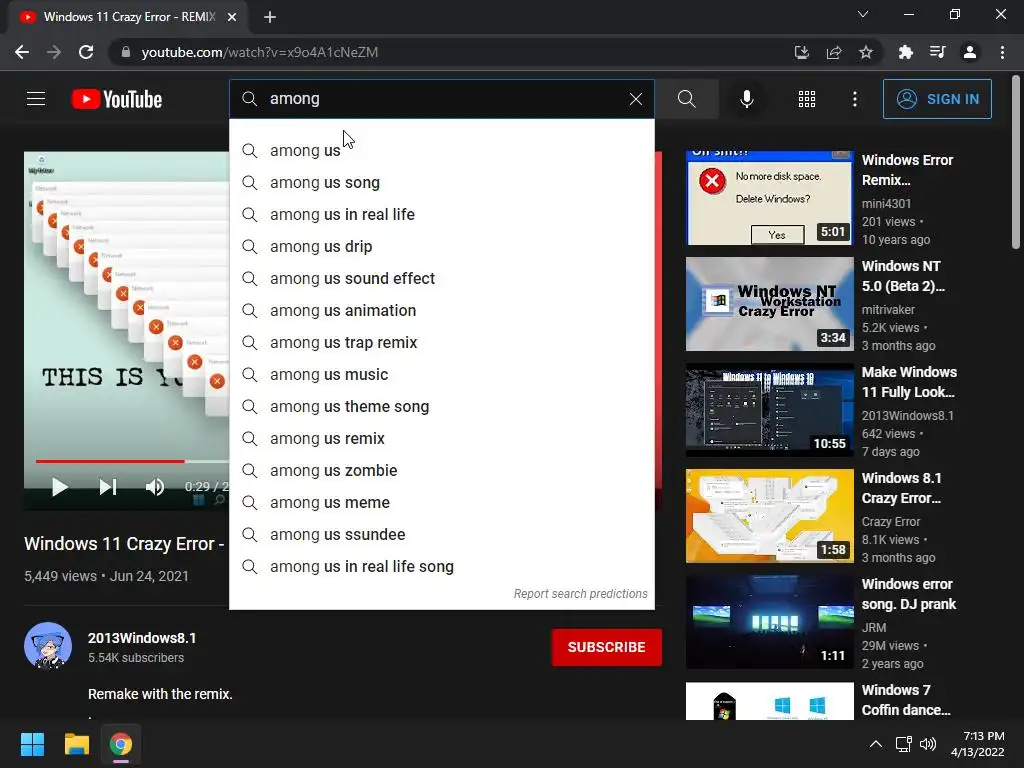This screenshot has width=1024, height=768.
Task: Select suggestion 'among us drip'
Action: (x=441, y=246)
